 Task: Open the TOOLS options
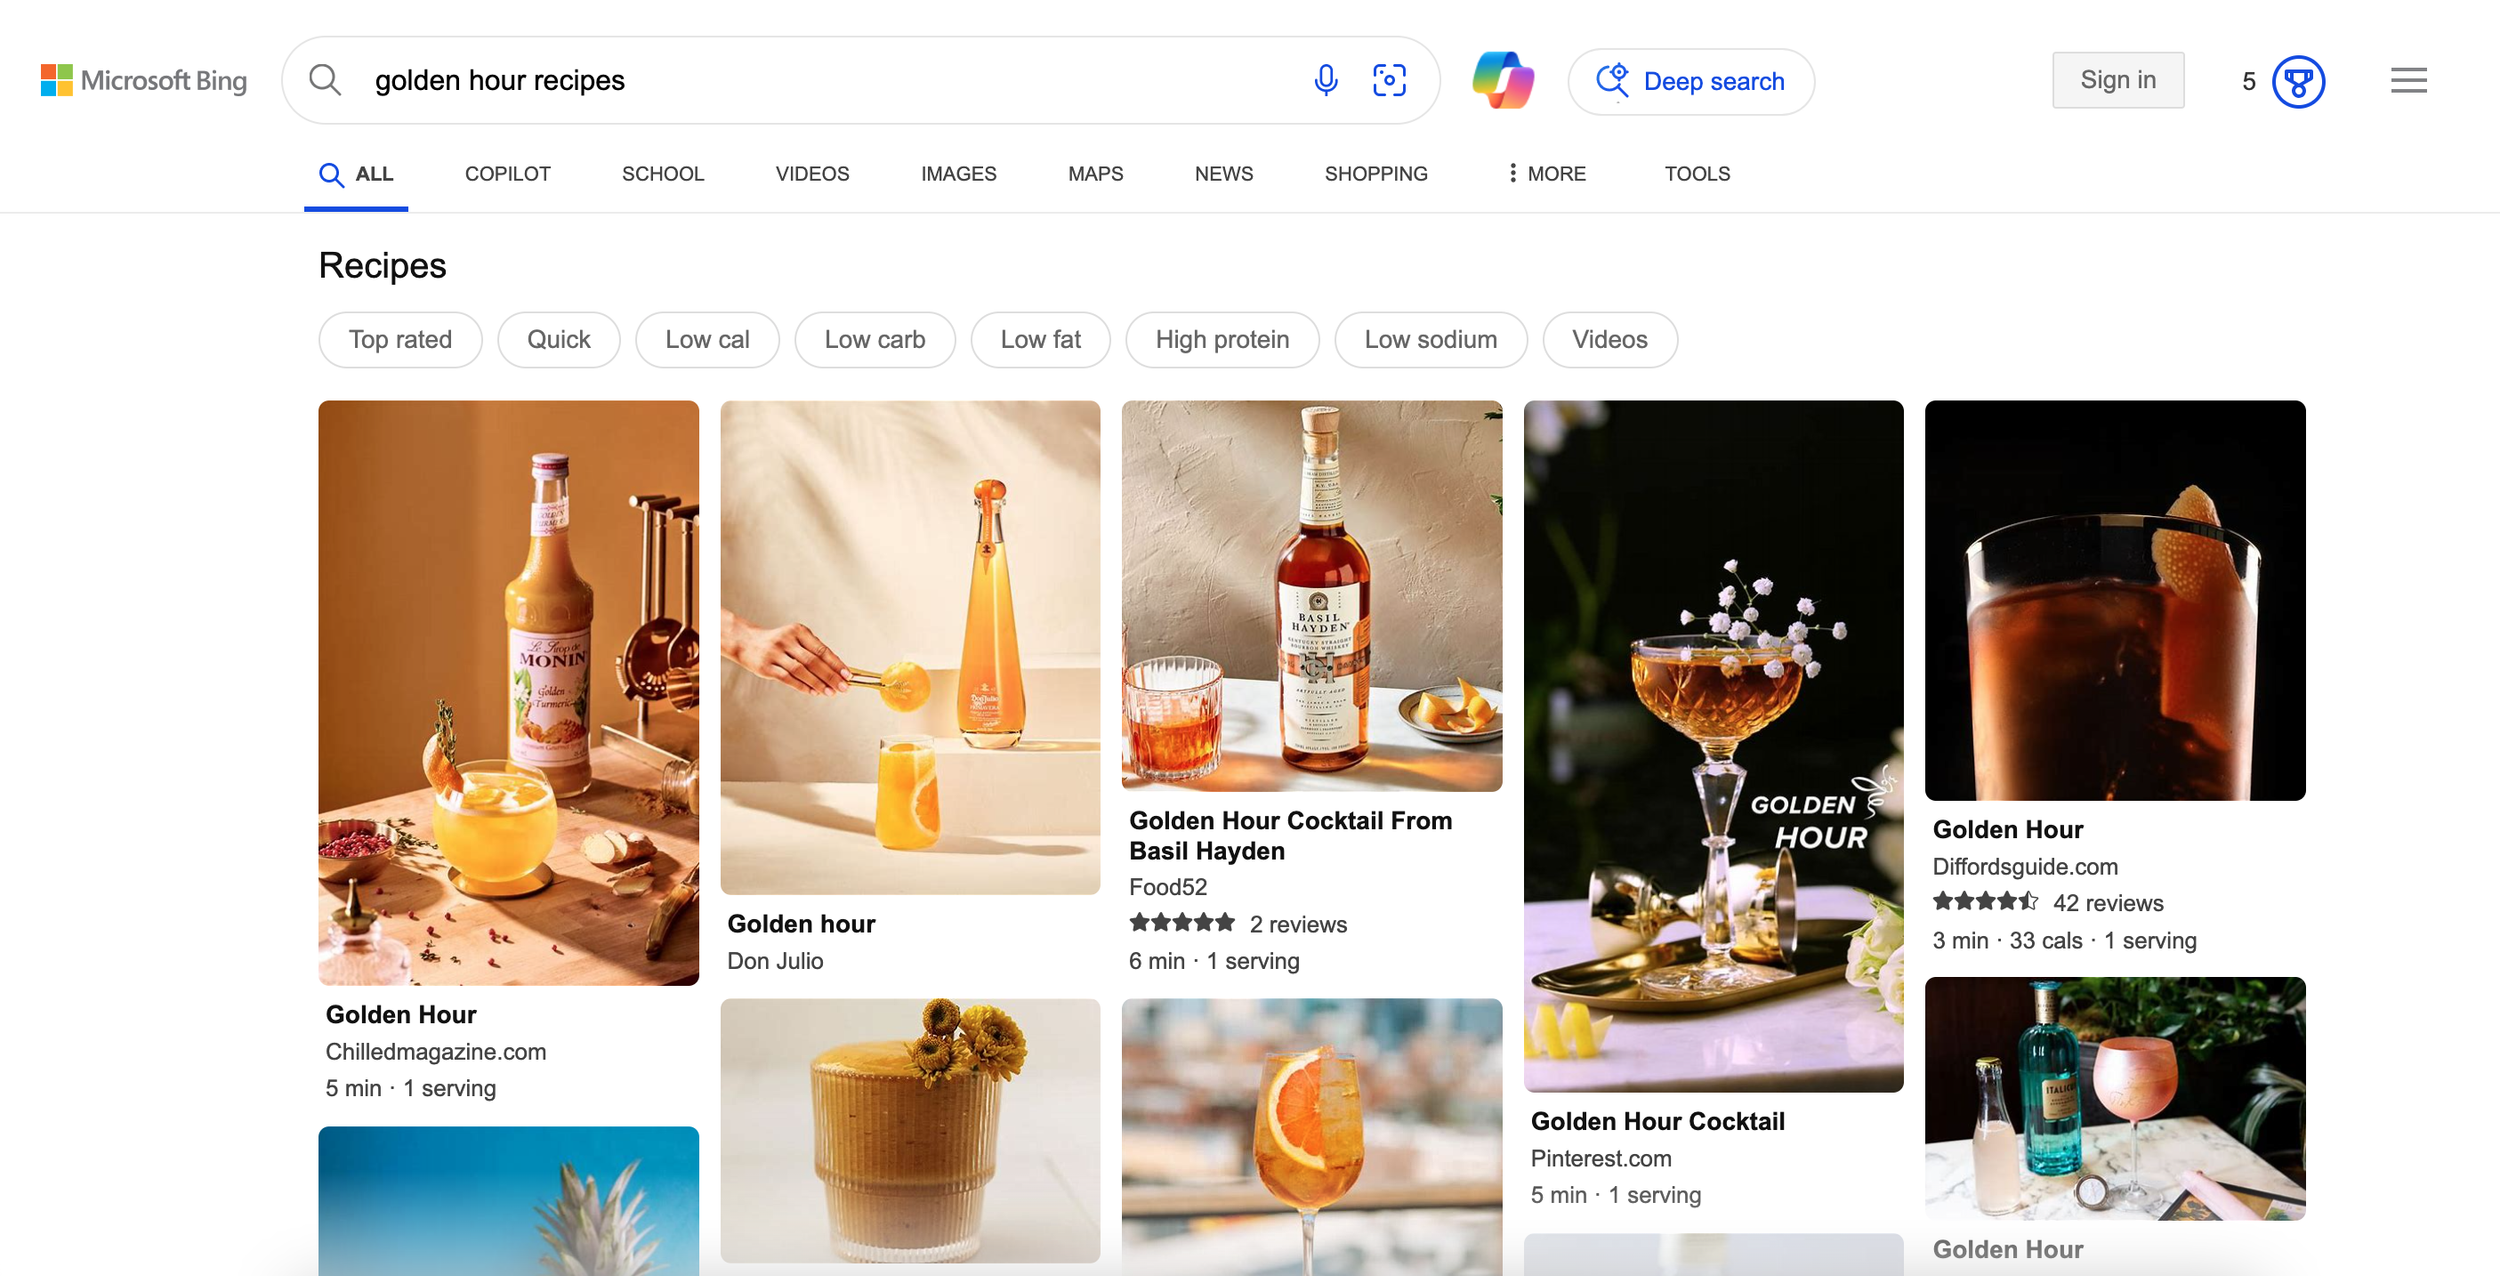pos(1696,174)
